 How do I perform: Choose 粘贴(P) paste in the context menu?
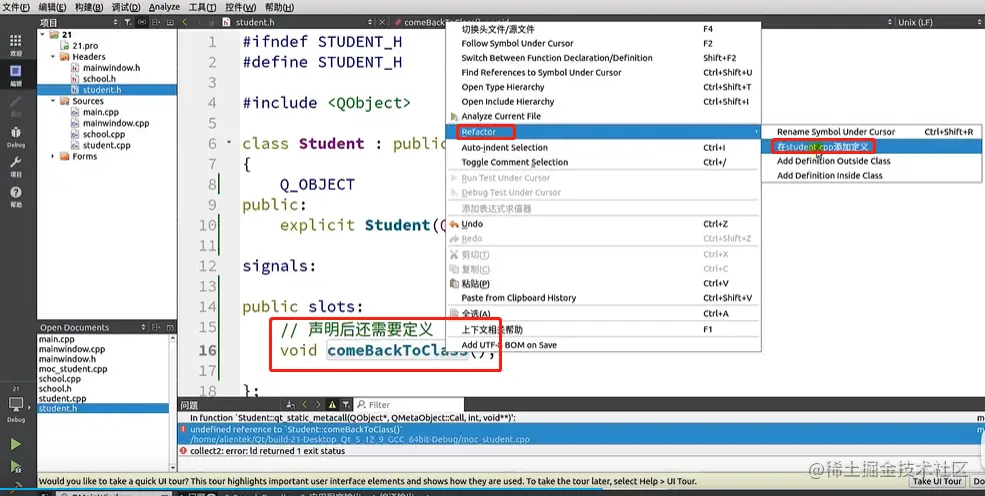pyautogui.click(x=604, y=283)
